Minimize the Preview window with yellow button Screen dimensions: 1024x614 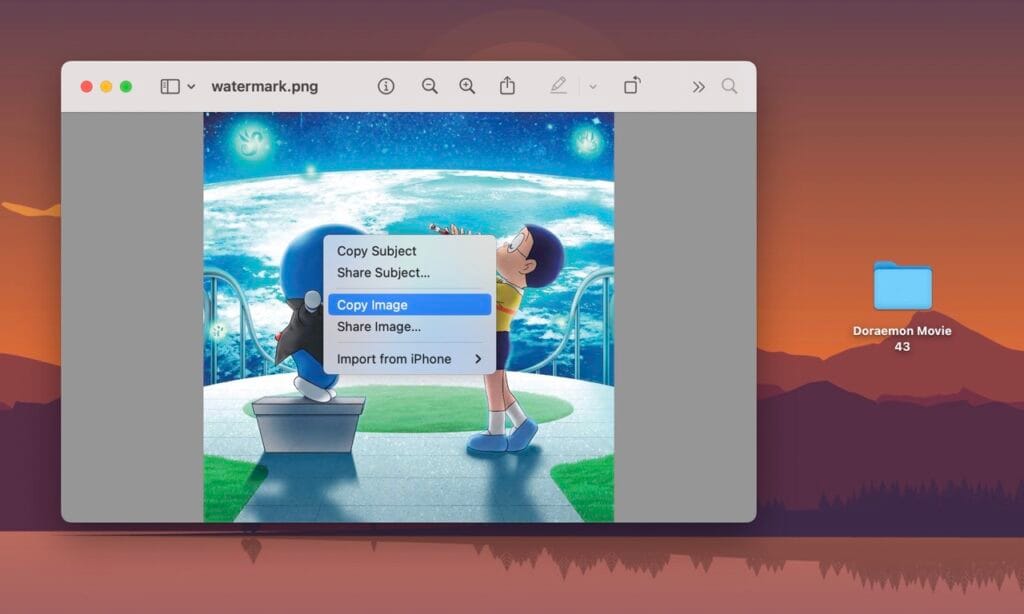tap(106, 86)
